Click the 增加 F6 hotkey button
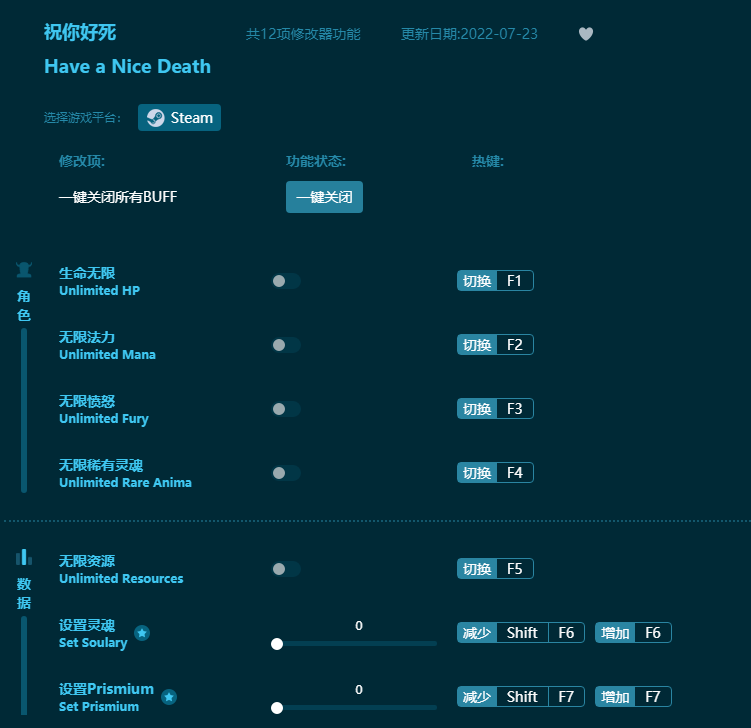Screen dimensions: 751x728 pyautogui.click(x=633, y=633)
